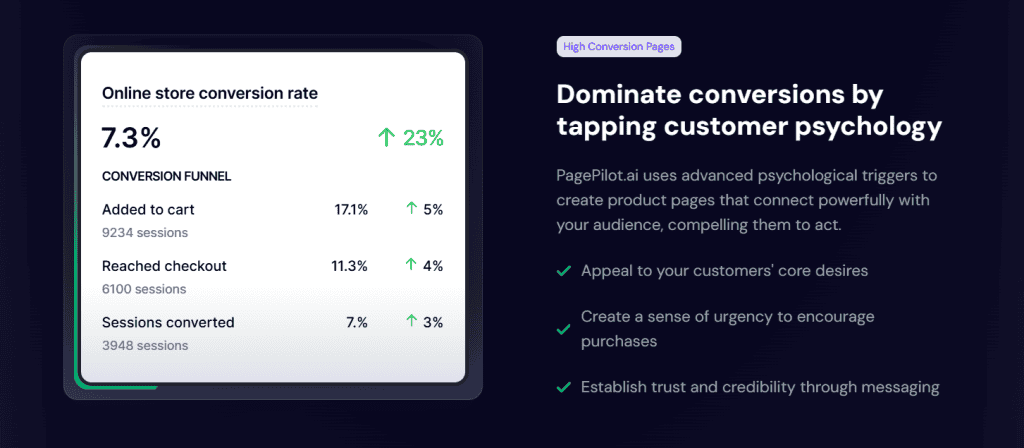Click the PagePilot.ai description paragraph
This screenshot has height=448, width=1024.
pyautogui.click(x=748, y=200)
